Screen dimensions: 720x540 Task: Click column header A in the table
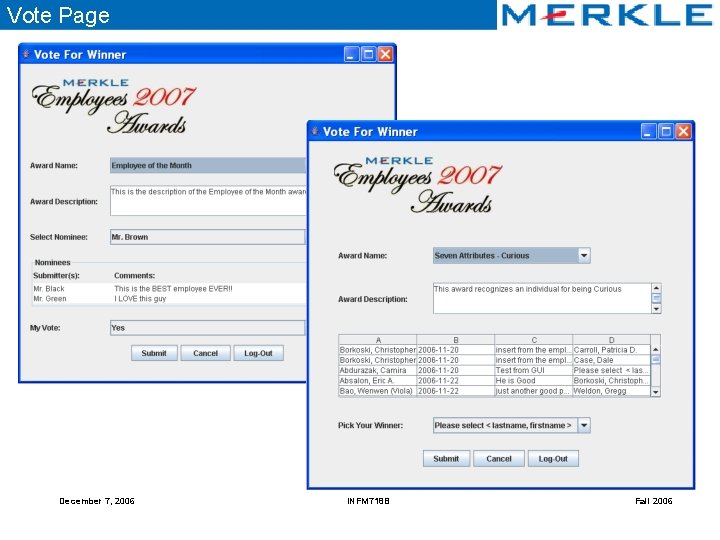coord(378,340)
